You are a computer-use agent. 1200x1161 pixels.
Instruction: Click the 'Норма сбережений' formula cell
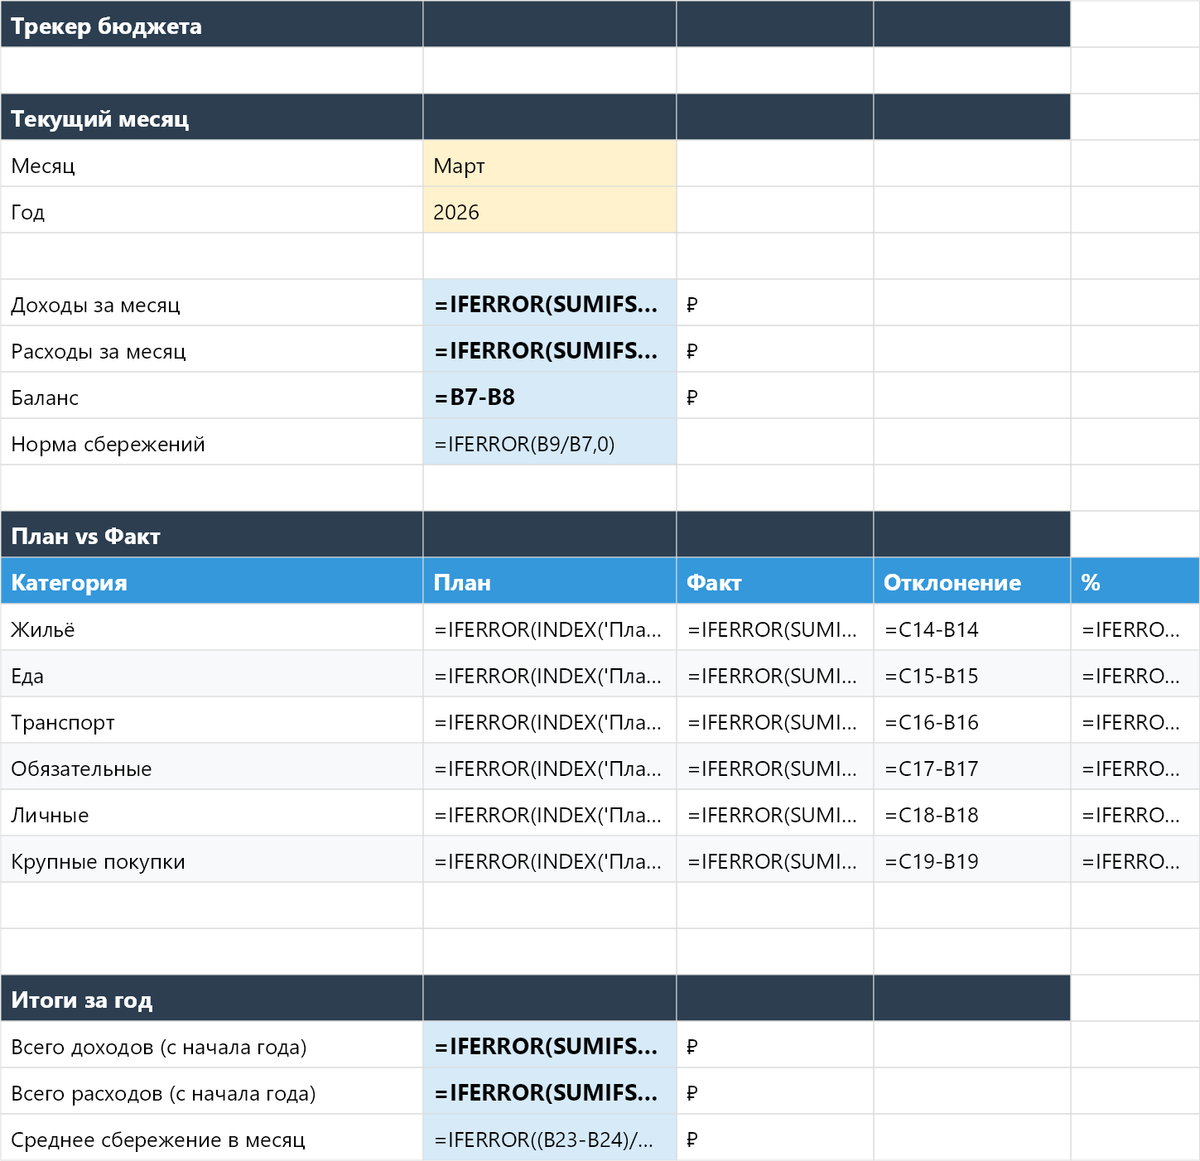pyautogui.click(x=549, y=444)
